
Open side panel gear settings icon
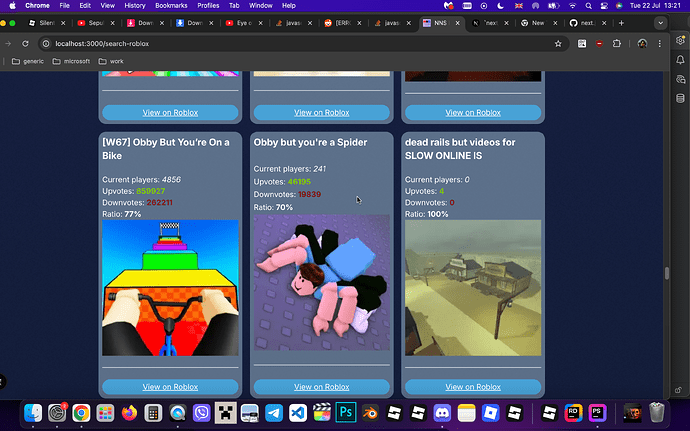click(x=680, y=41)
